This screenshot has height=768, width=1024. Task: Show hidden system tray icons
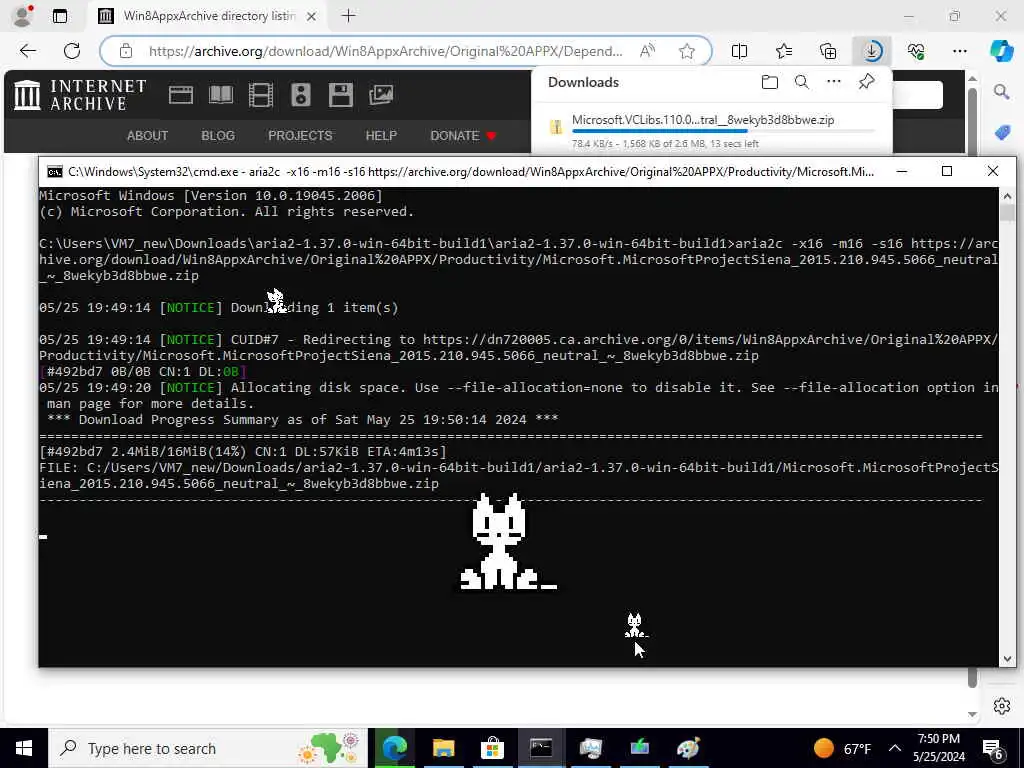coord(895,748)
